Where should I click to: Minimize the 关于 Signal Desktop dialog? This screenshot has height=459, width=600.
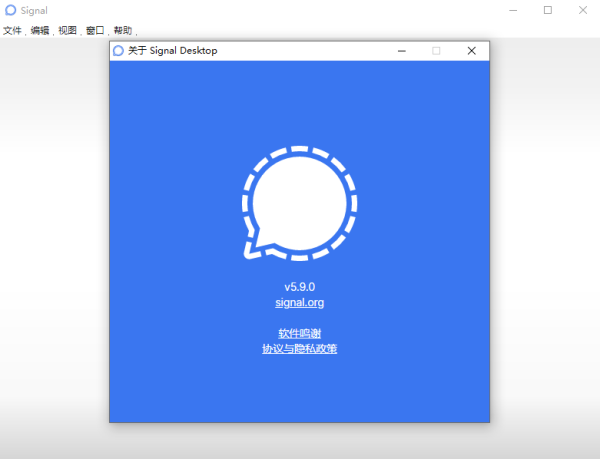point(401,51)
